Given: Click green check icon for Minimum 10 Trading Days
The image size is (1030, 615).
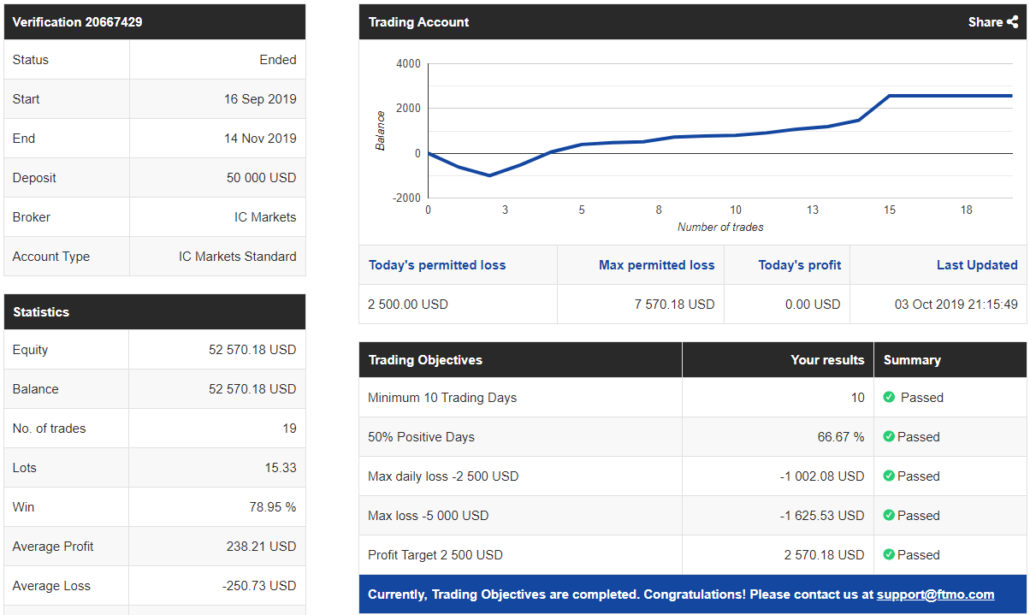Looking at the screenshot, I should (x=889, y=397).
